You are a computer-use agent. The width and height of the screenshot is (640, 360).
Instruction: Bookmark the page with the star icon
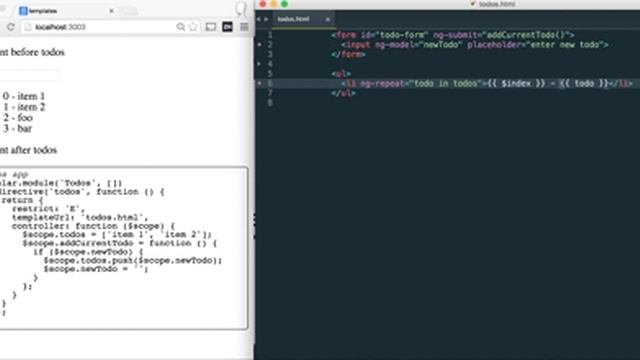(193, 27)
